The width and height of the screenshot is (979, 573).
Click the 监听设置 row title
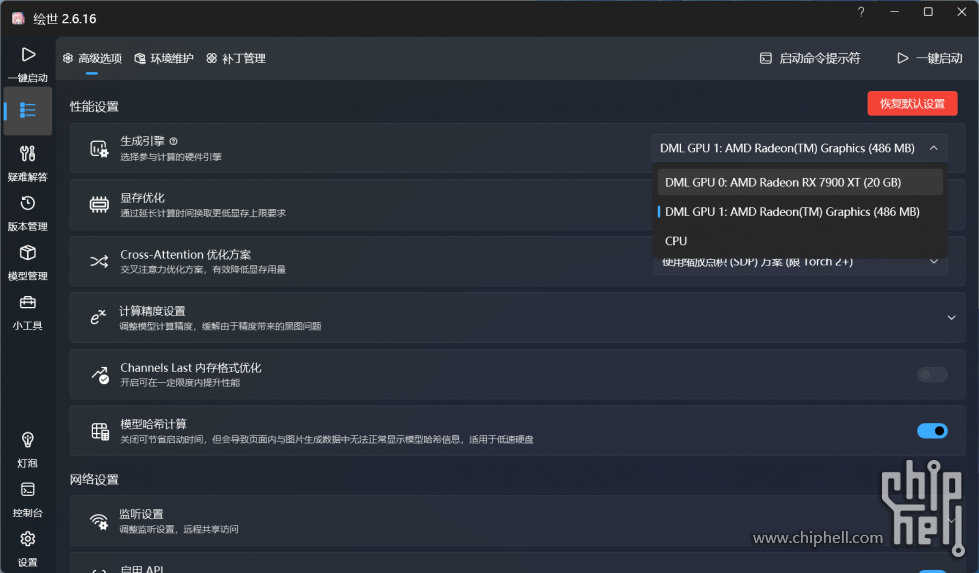pos(142,514)
